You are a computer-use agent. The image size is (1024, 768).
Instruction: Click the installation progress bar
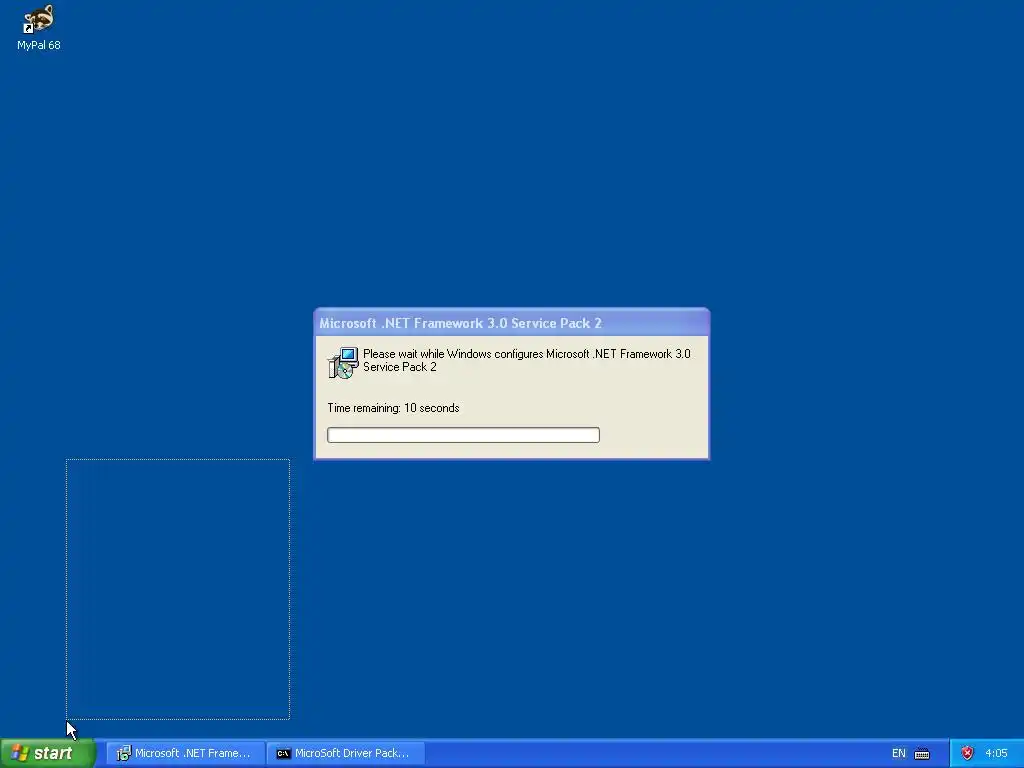pos(463,435)
